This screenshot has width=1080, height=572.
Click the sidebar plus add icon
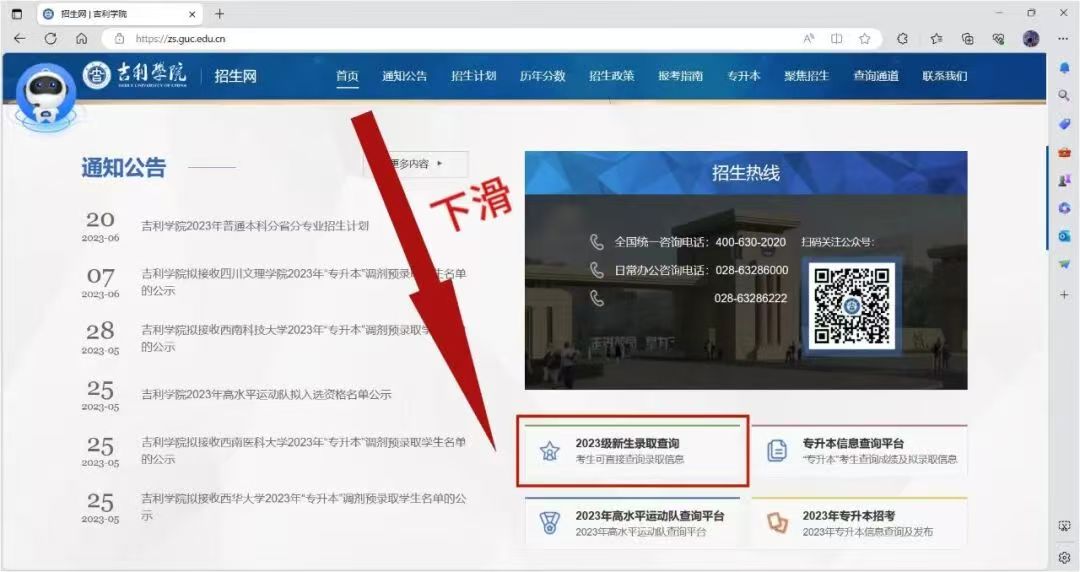[1064, 294]
